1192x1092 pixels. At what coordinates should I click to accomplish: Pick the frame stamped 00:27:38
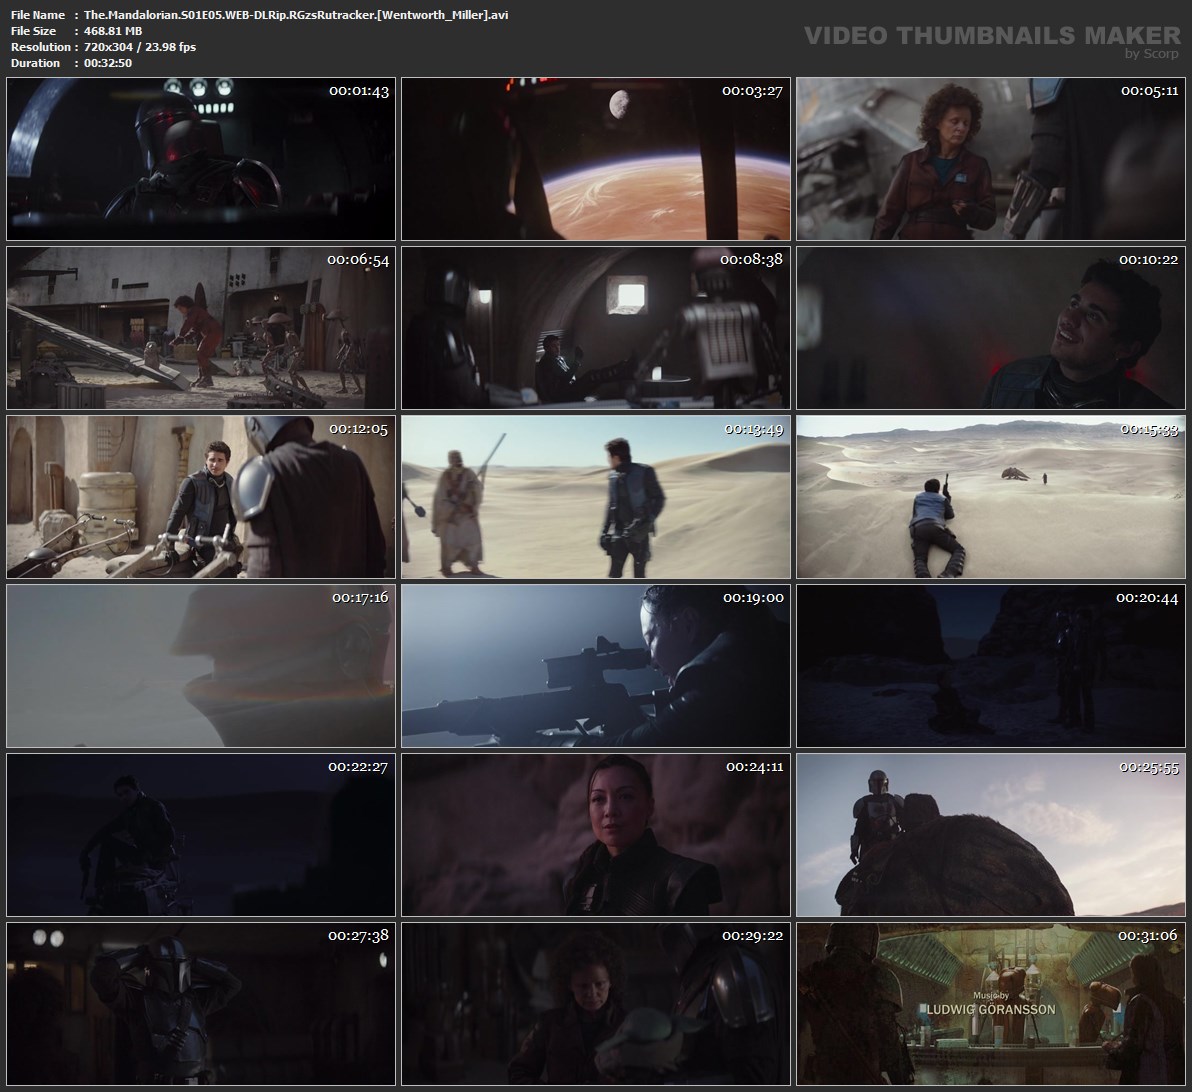[x=201, y=1004]
